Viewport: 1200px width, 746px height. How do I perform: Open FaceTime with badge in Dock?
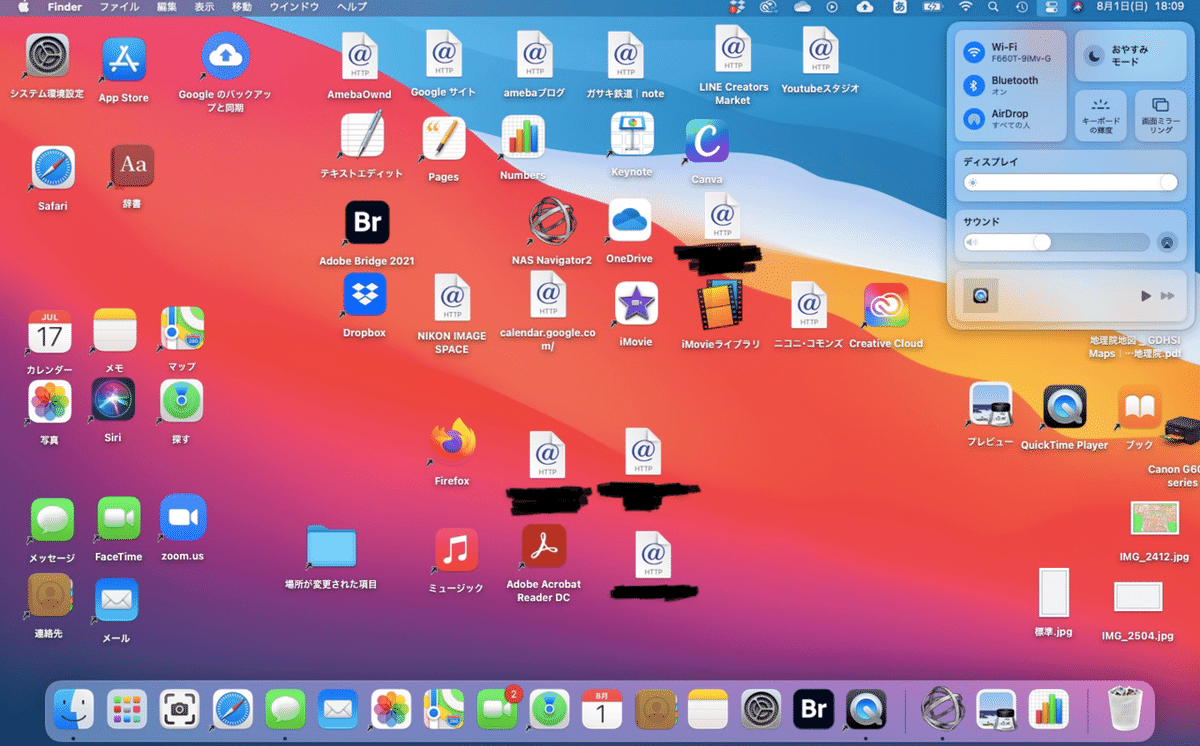tap(497, 708)
